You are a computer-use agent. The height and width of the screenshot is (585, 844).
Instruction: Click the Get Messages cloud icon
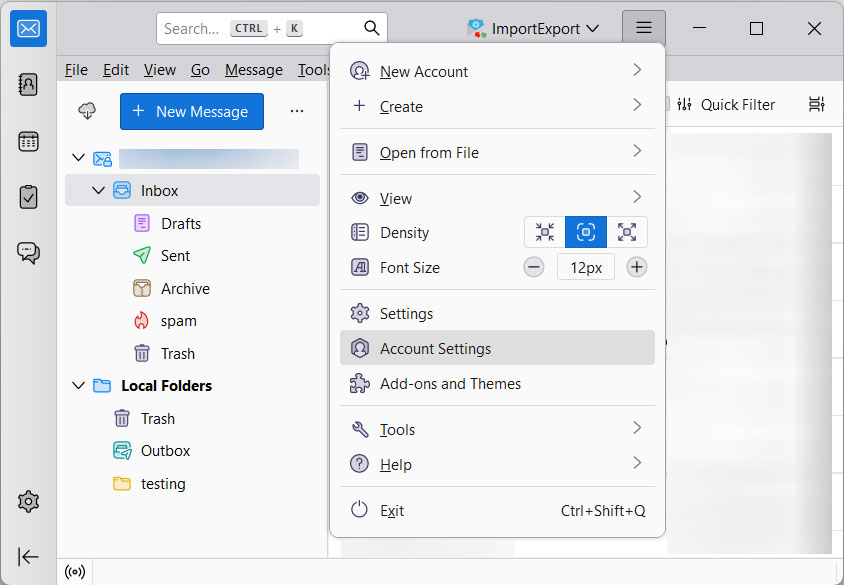click(87, 111)
